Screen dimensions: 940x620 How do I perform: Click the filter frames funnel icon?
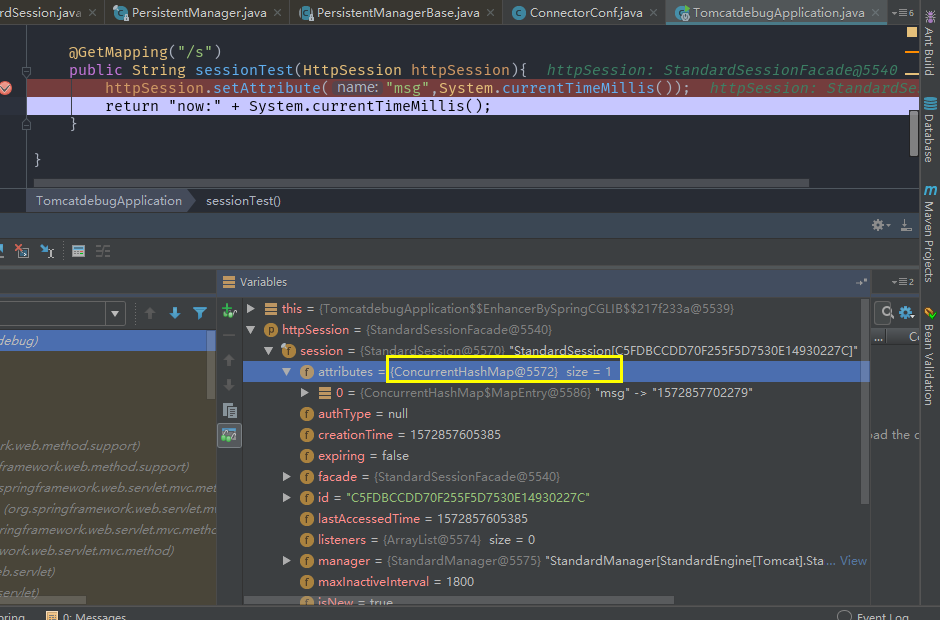pos(200,313)
